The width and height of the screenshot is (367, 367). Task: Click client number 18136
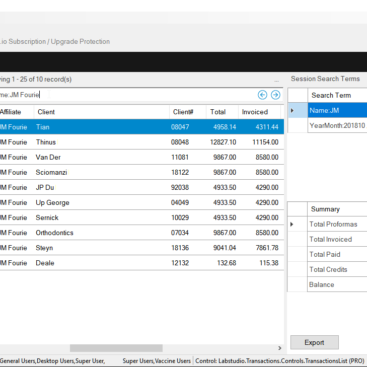pos(180,248)
